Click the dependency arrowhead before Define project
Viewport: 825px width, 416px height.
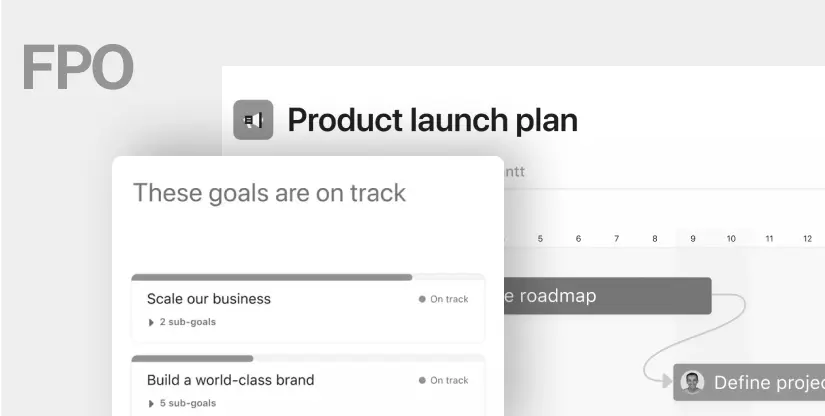667,381
